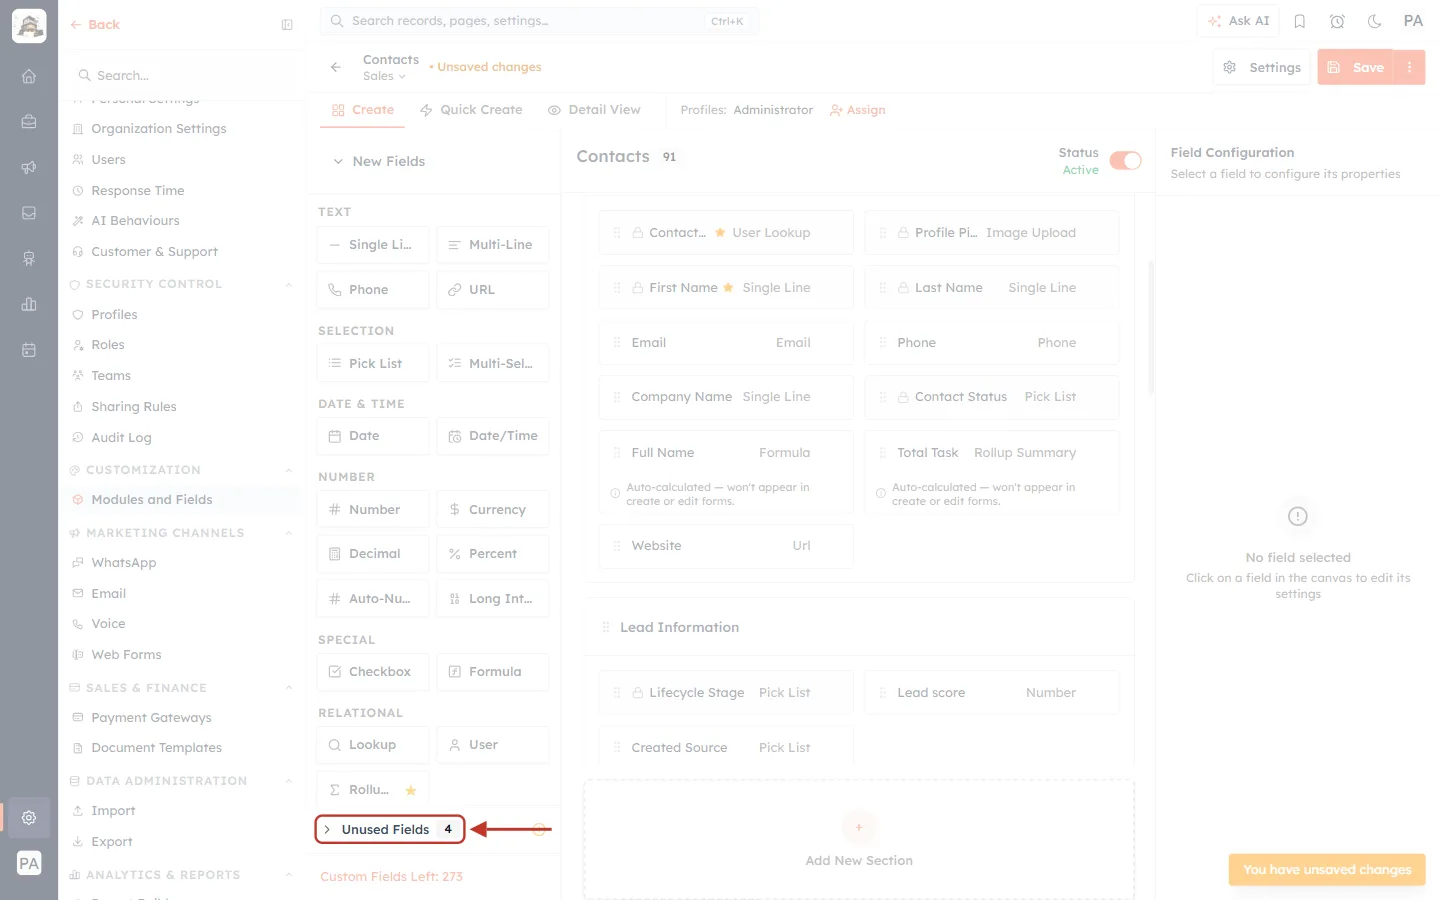Click the Back link at top left
This screenshot has height=900, width=1440.
point(95,25)
